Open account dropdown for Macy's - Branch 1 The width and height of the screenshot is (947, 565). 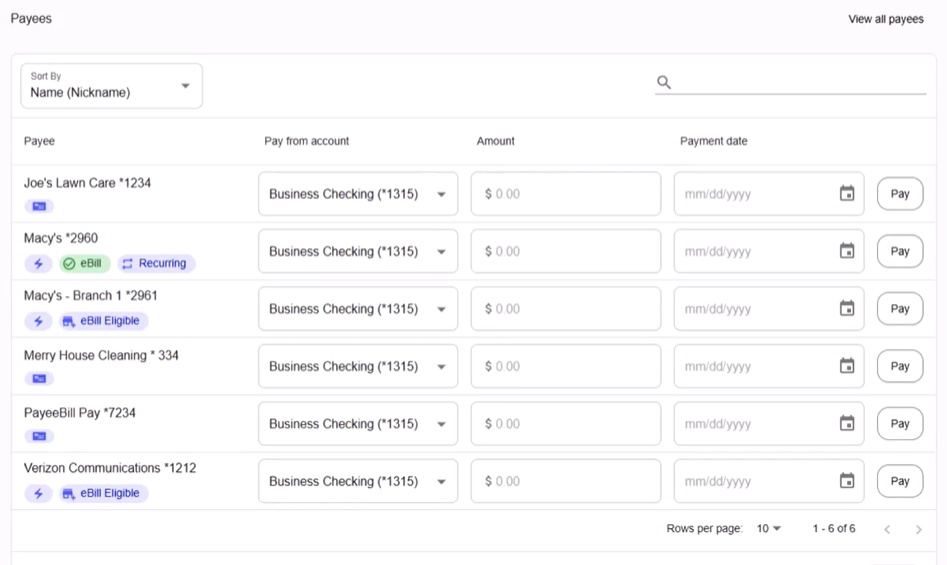pos(357,309)
